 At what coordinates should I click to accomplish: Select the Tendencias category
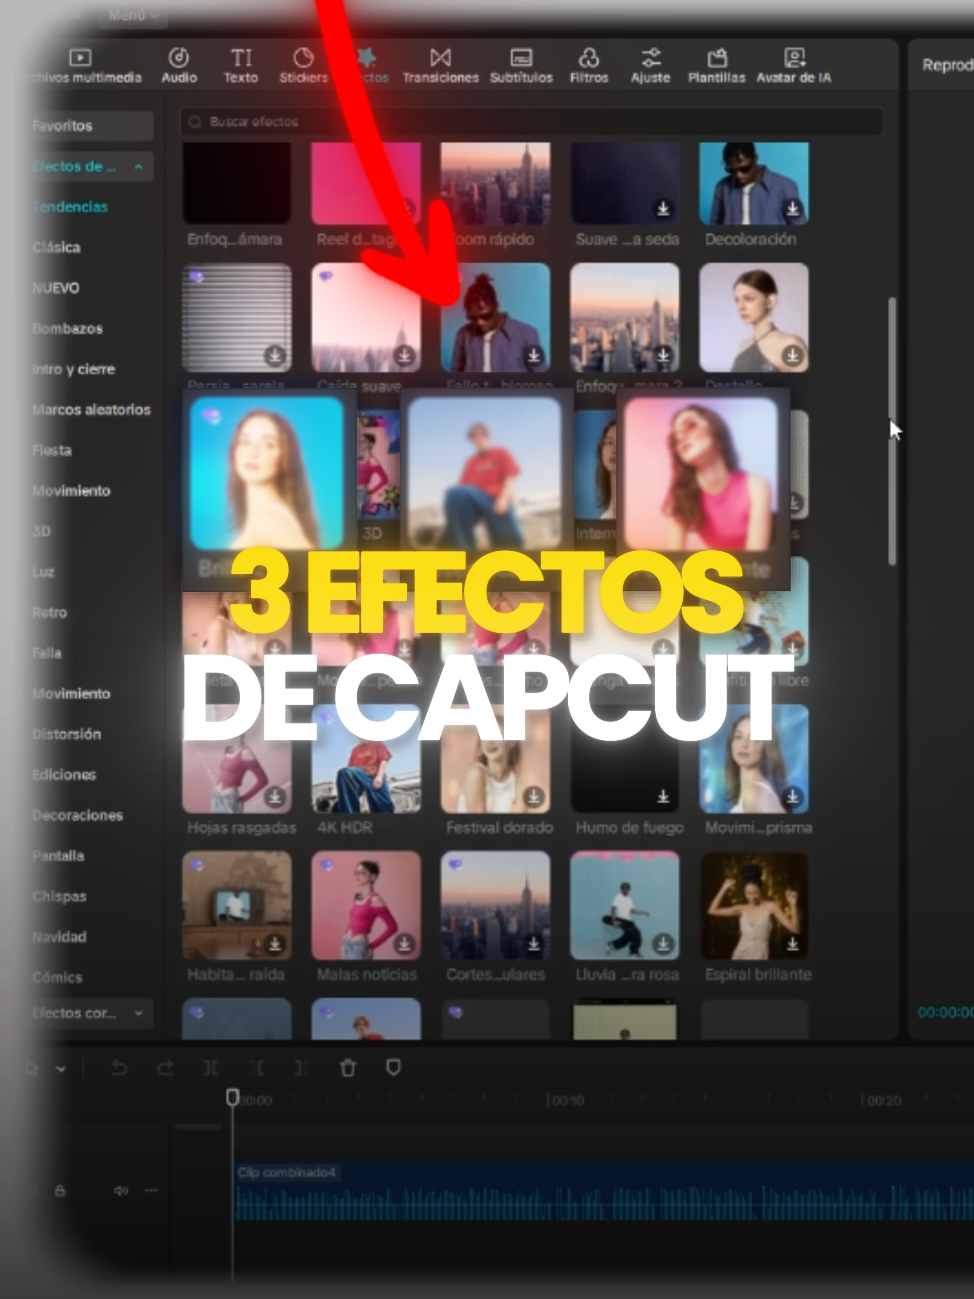click(x=70, y=207)
